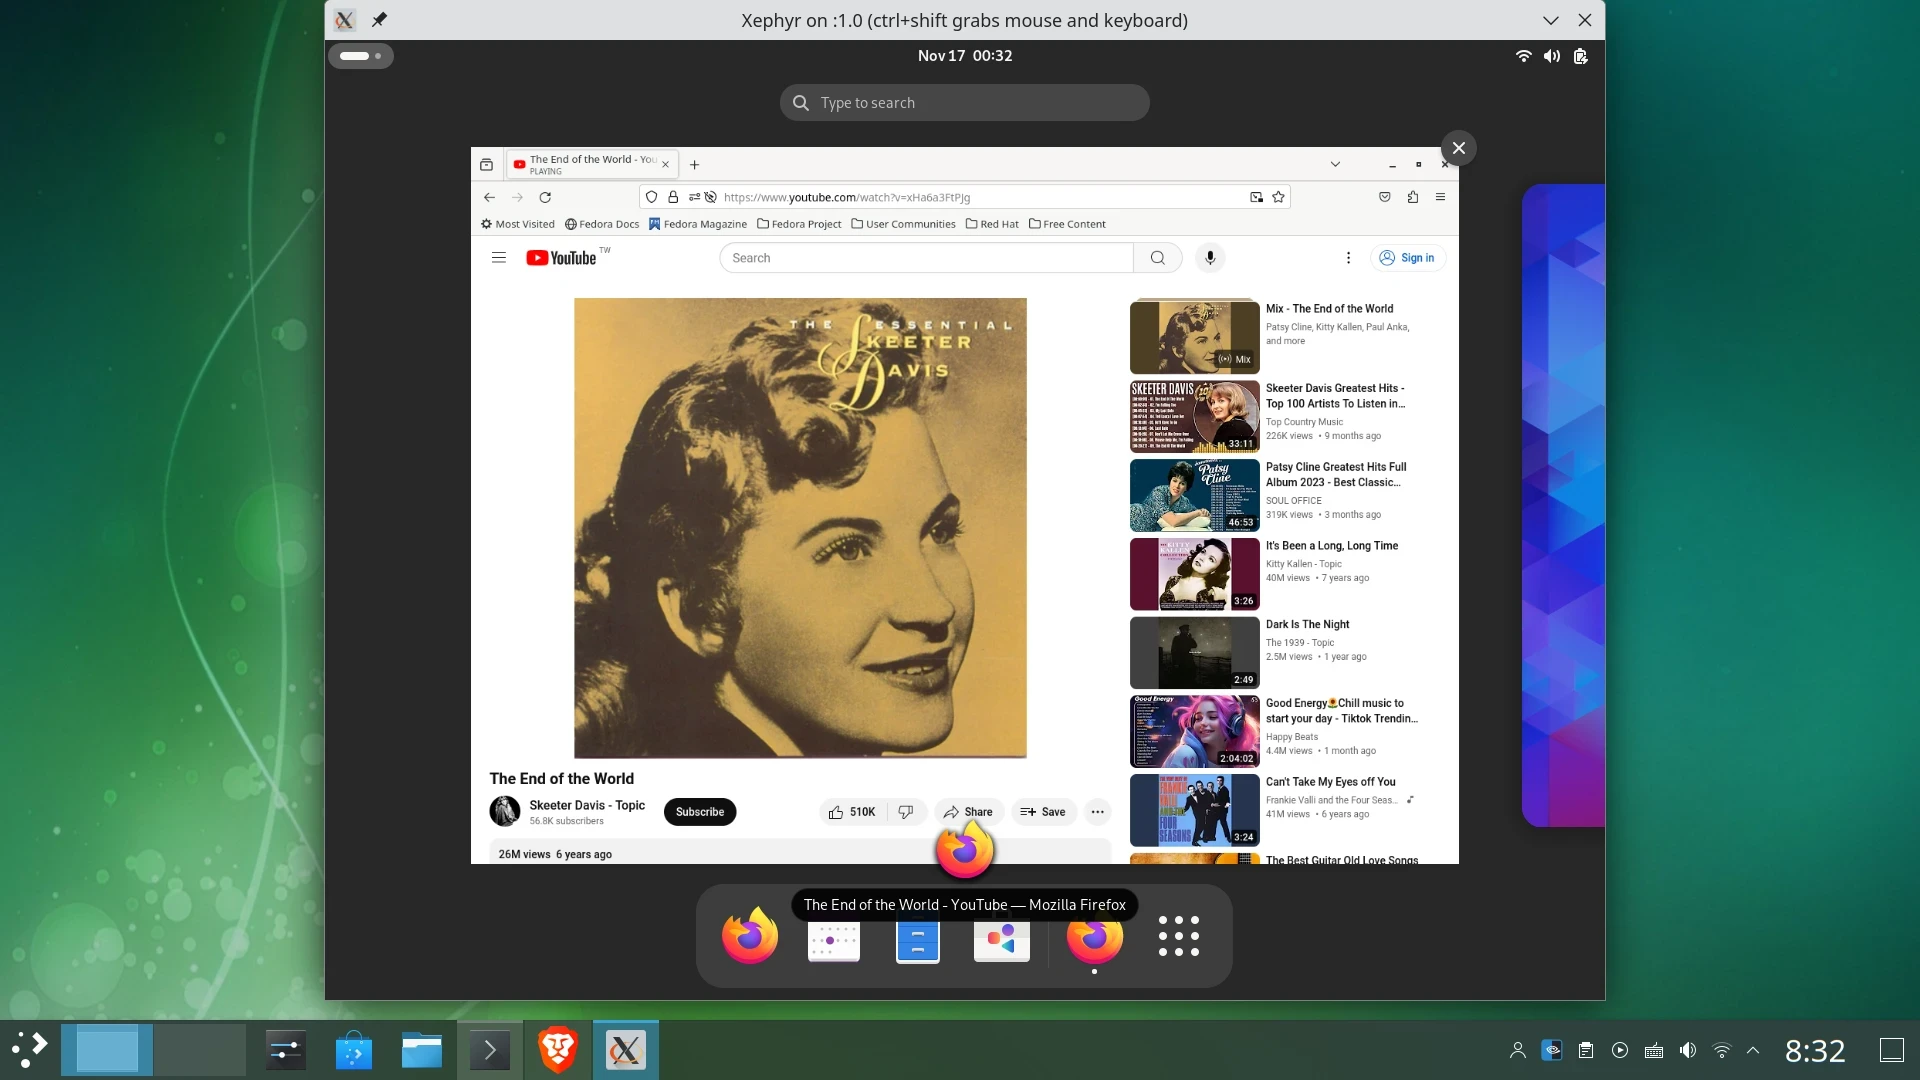Open YouTube settings three-dot menu
Image resolution: width=1920 pixels, height=1080 pixels.
[1348, 258]
